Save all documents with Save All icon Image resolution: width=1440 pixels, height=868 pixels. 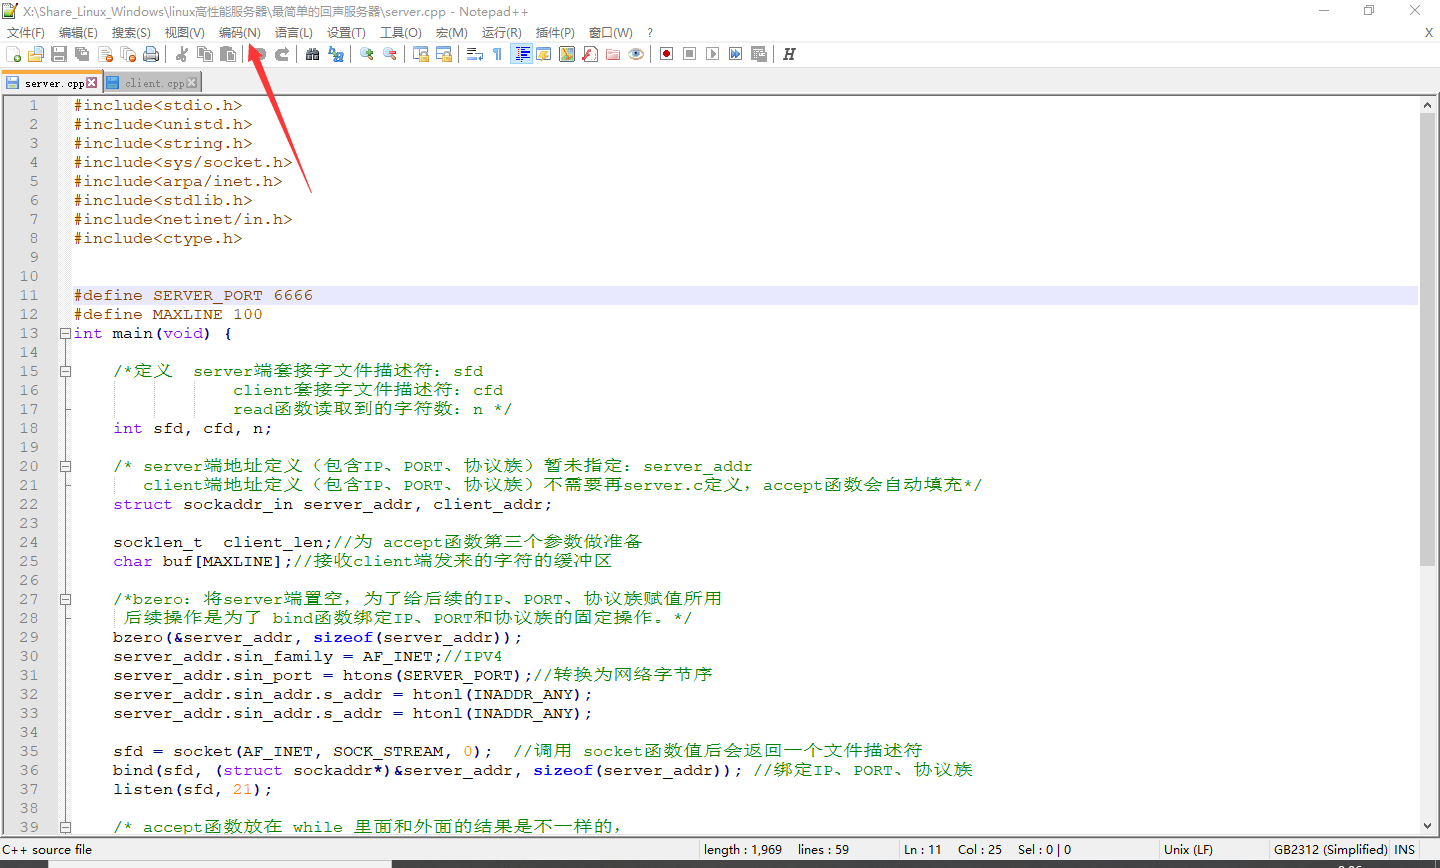[81, 55]
